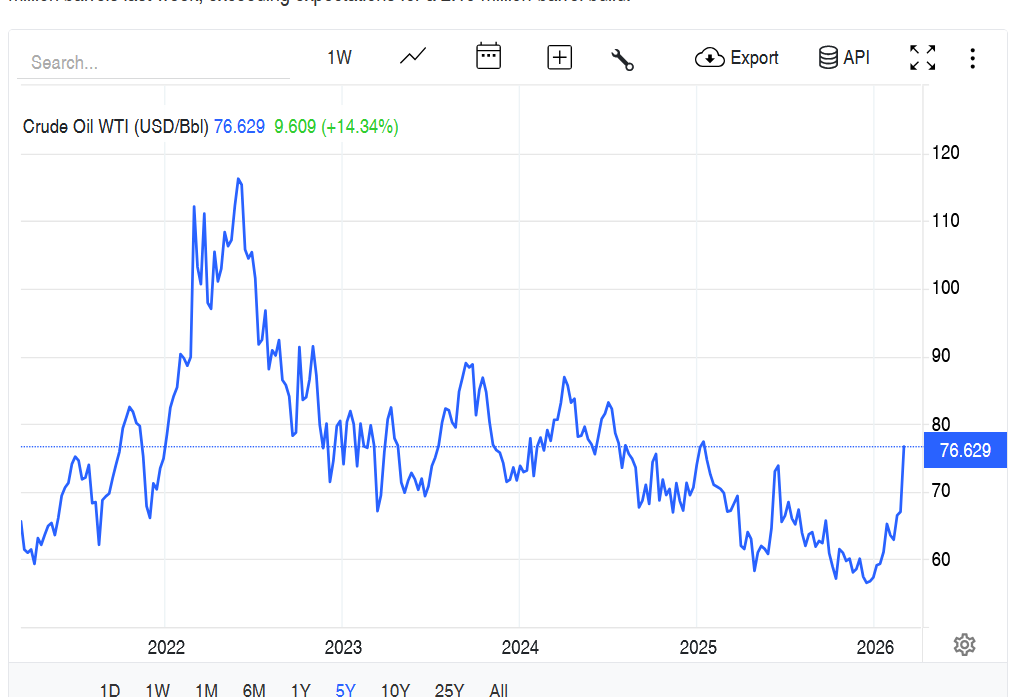Show the 25Y time range

coord(449,689)
